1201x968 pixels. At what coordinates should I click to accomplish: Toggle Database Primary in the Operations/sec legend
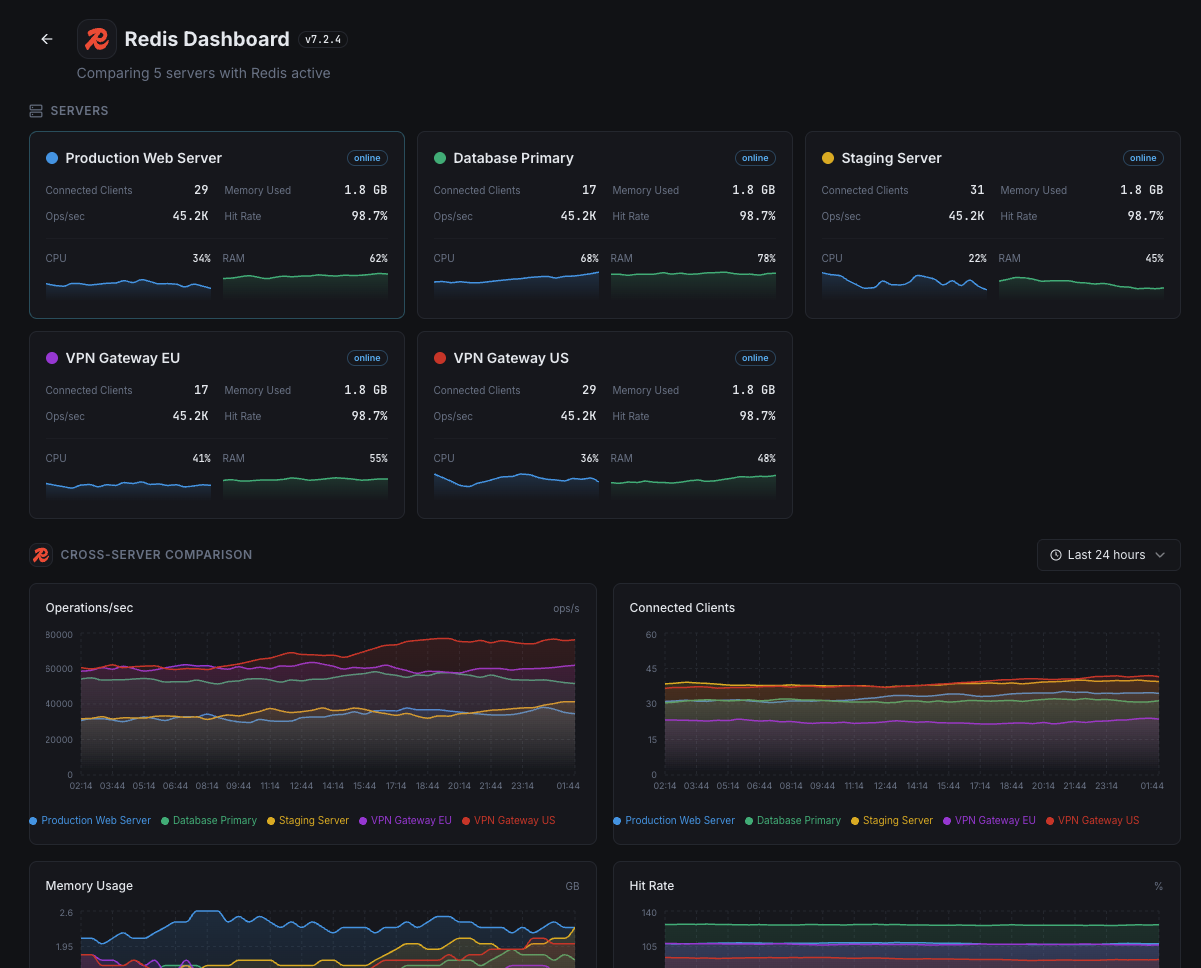coord(208,820)
